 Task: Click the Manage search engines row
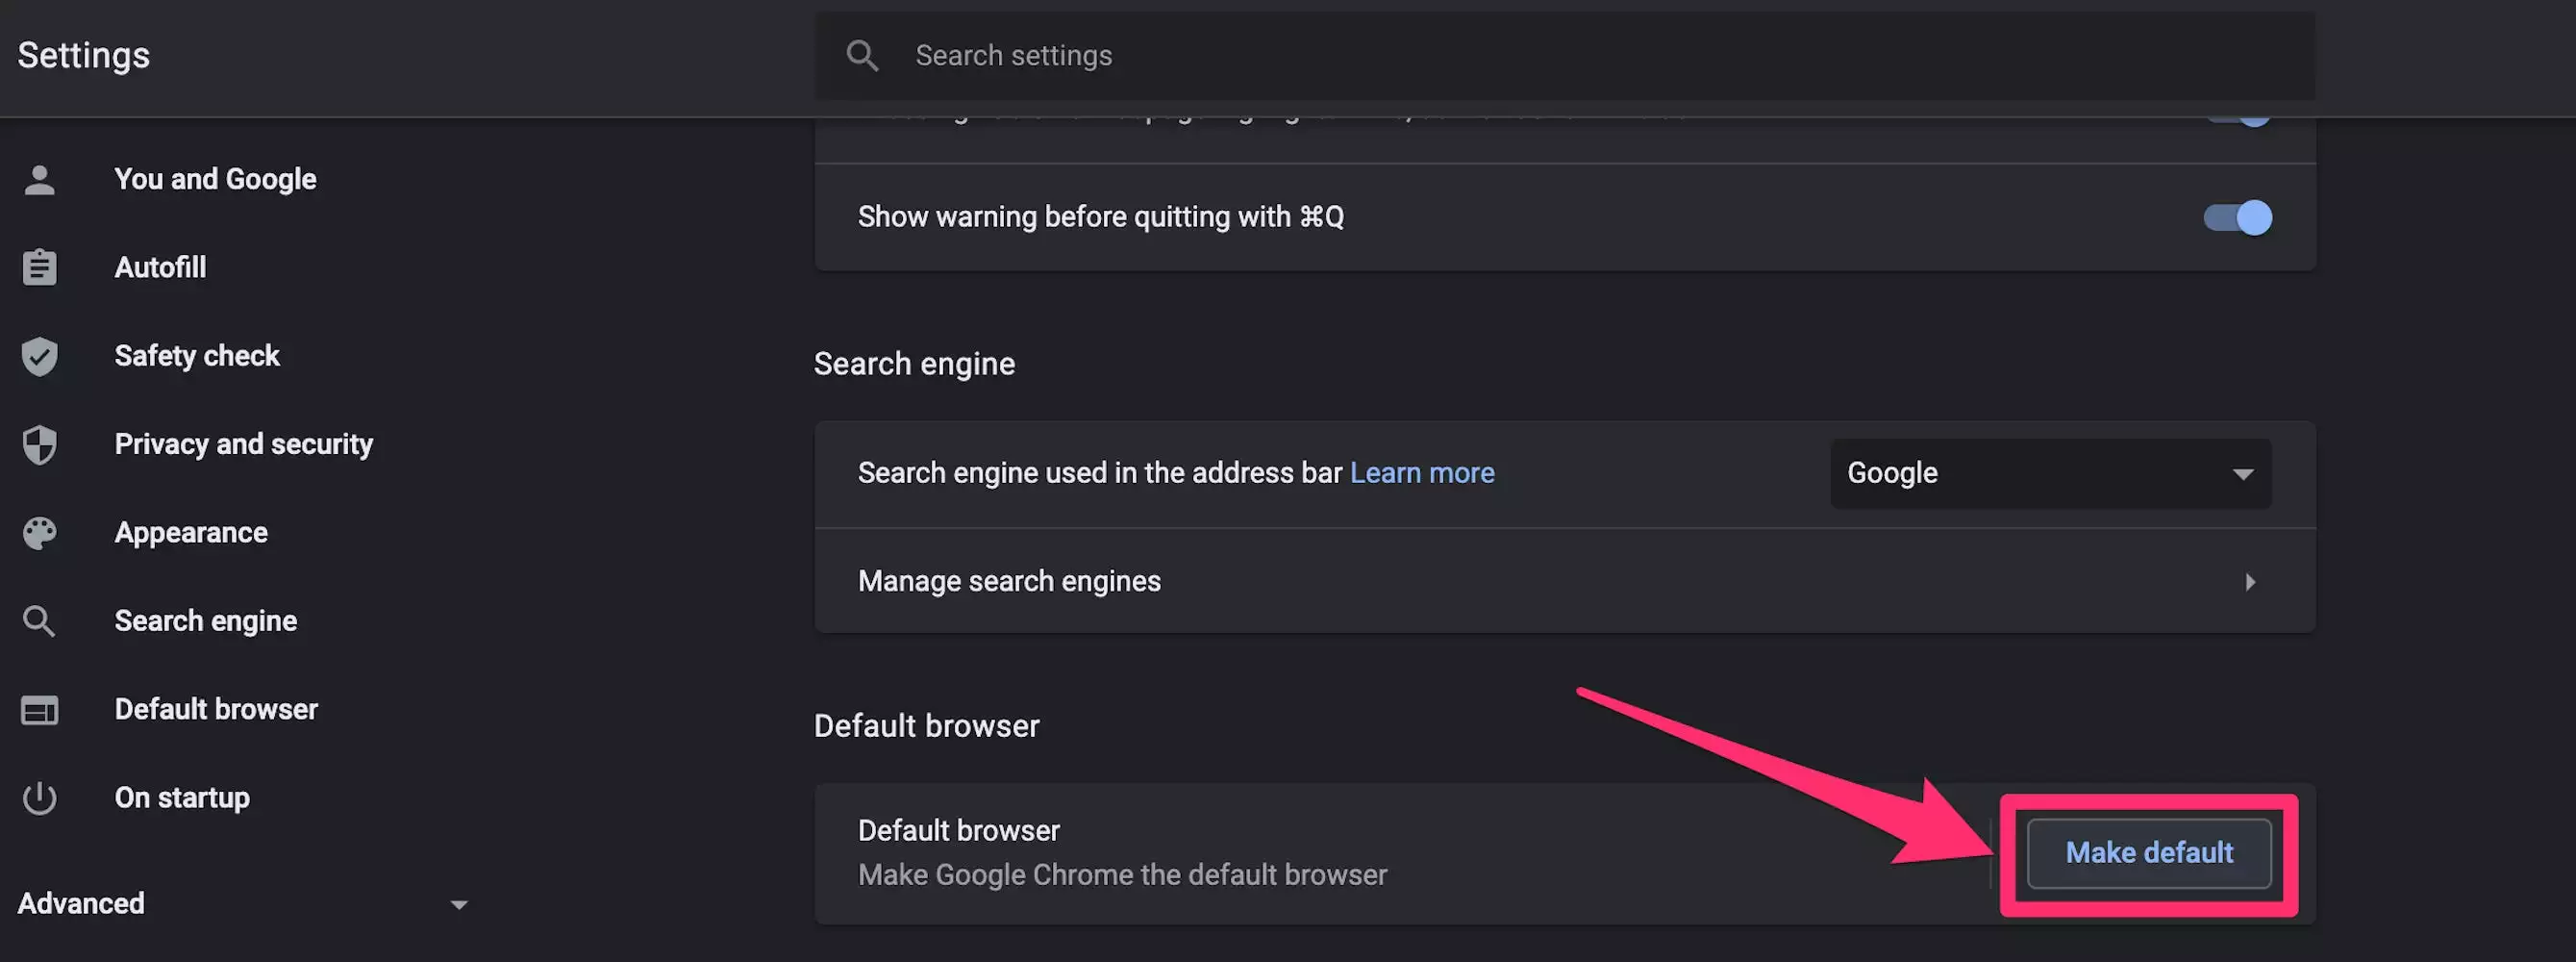point(1565,581)
